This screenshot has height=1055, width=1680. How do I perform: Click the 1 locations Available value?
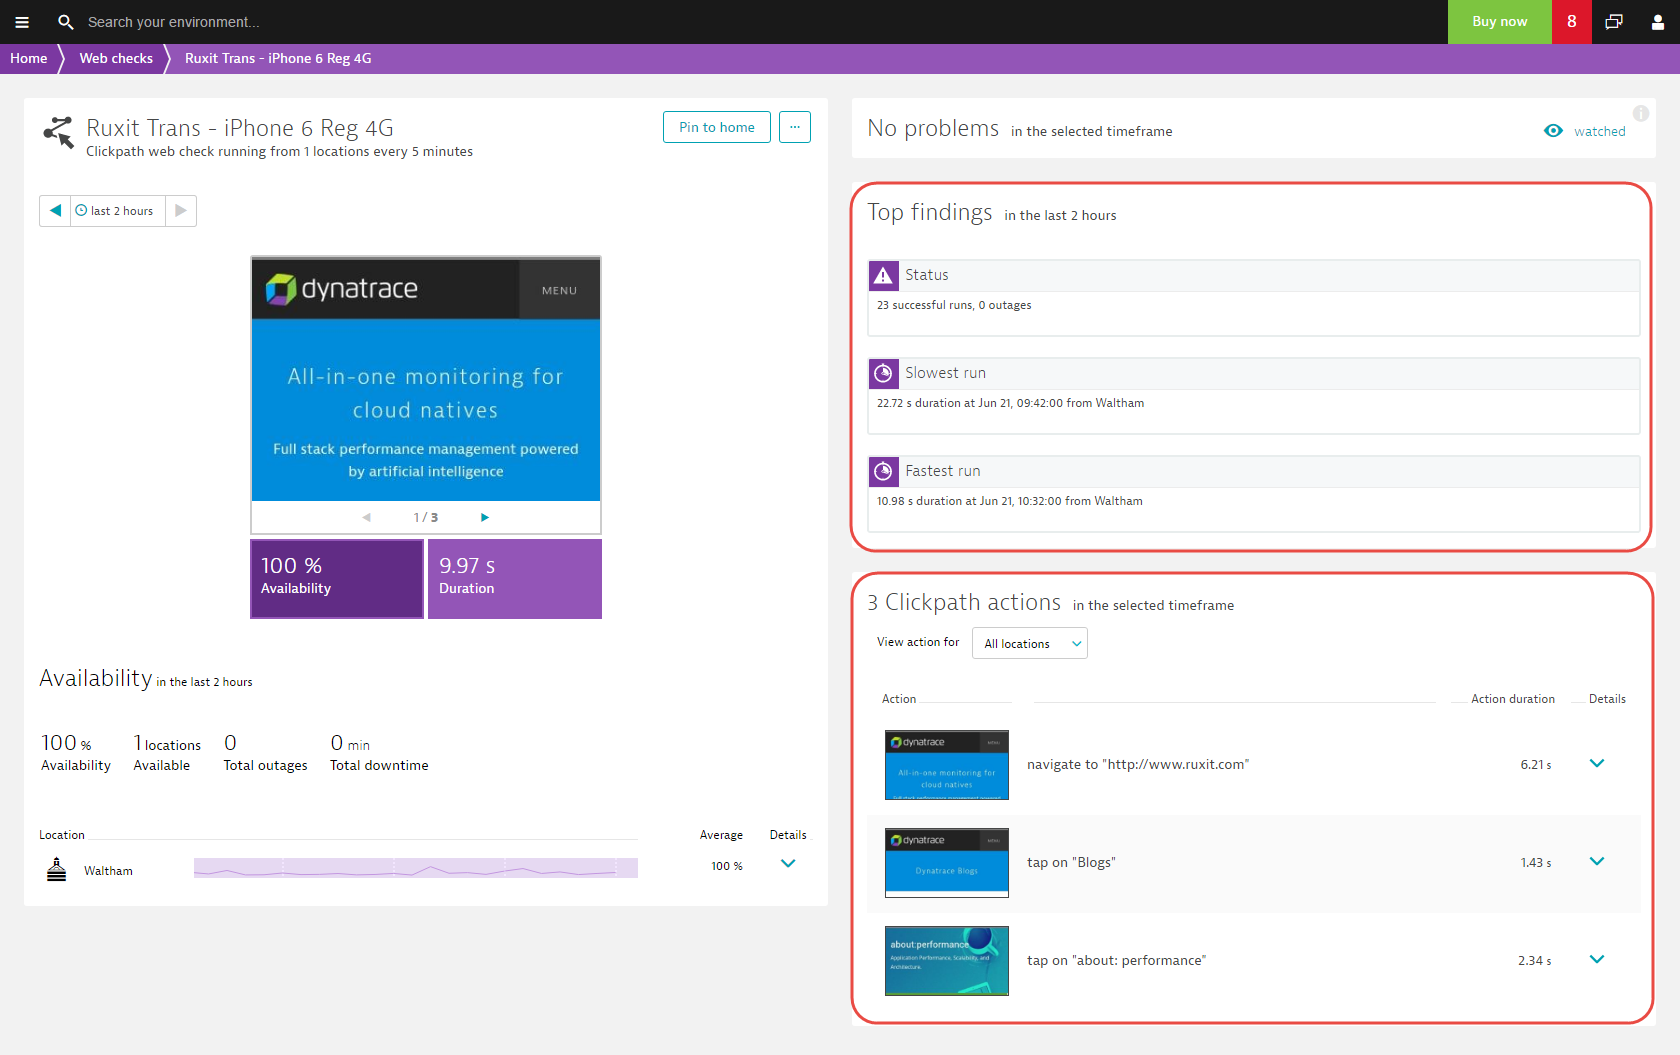(x=168, y=743)
